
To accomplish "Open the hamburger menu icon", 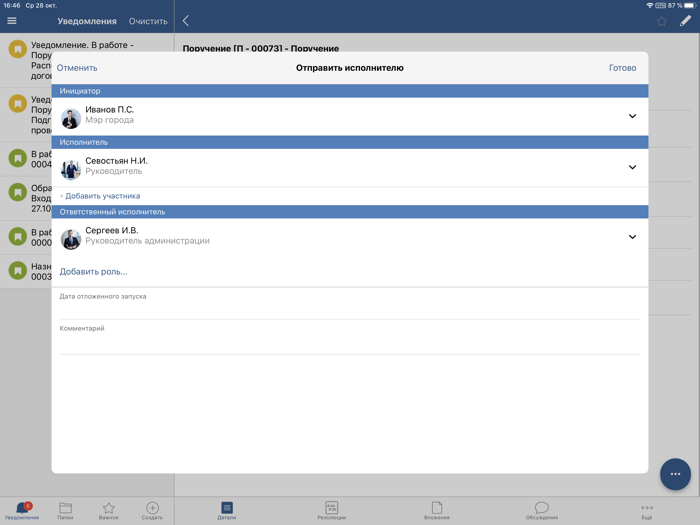I will 12,21.
